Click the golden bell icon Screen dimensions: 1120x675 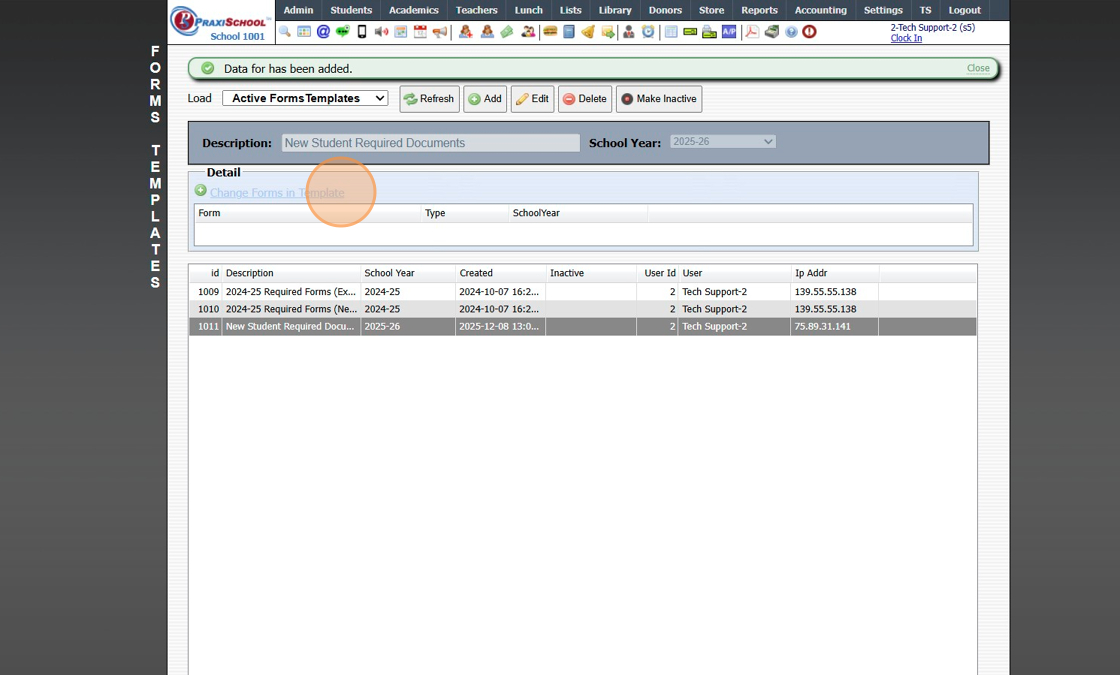[588, 31]
